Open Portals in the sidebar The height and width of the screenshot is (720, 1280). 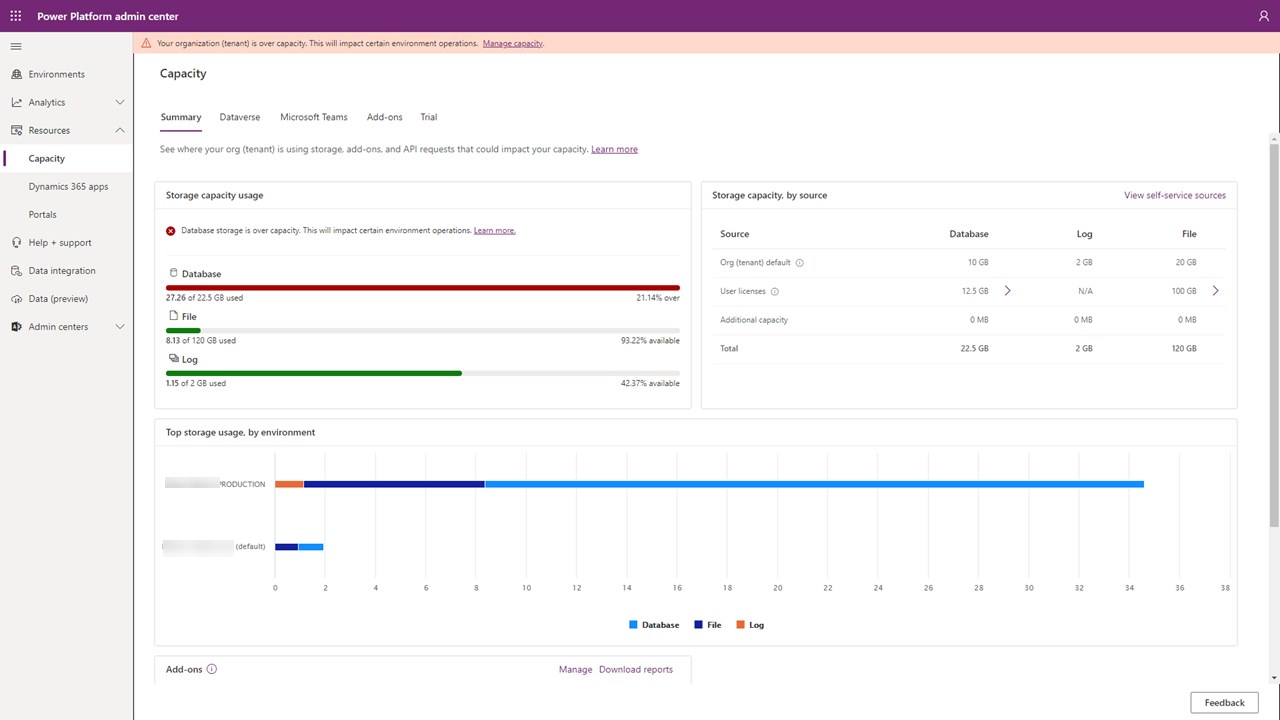(x=66, y=214)
